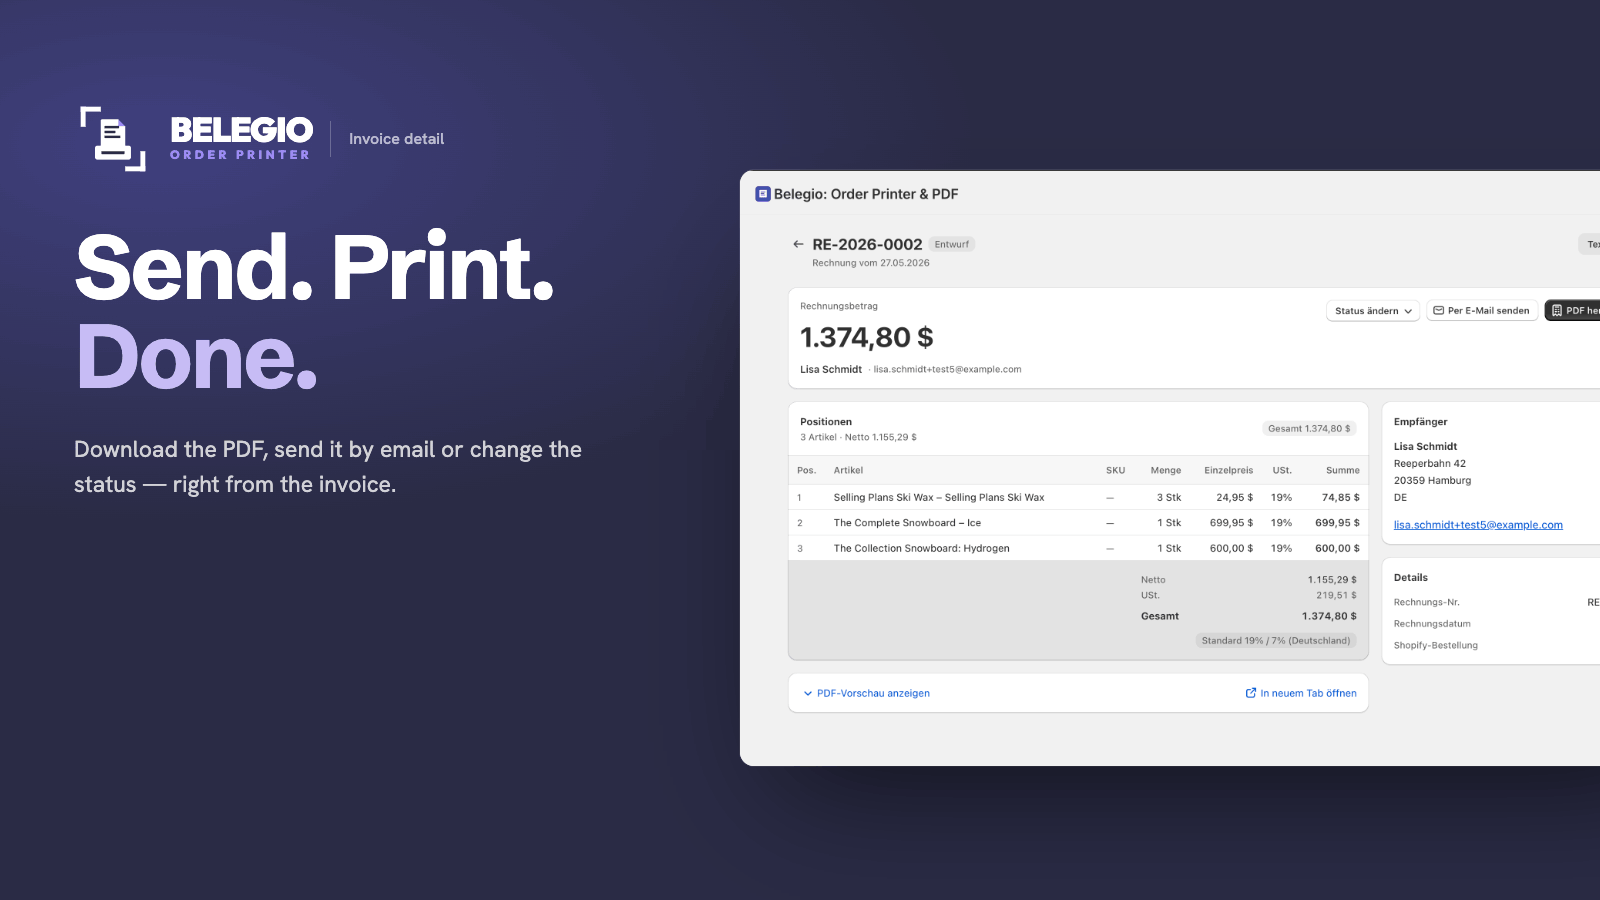Click the 699,95 $ Einzelpreis cell
Screen dimensions: 1600x900
pyautogui.click(x=1231, y=523)
